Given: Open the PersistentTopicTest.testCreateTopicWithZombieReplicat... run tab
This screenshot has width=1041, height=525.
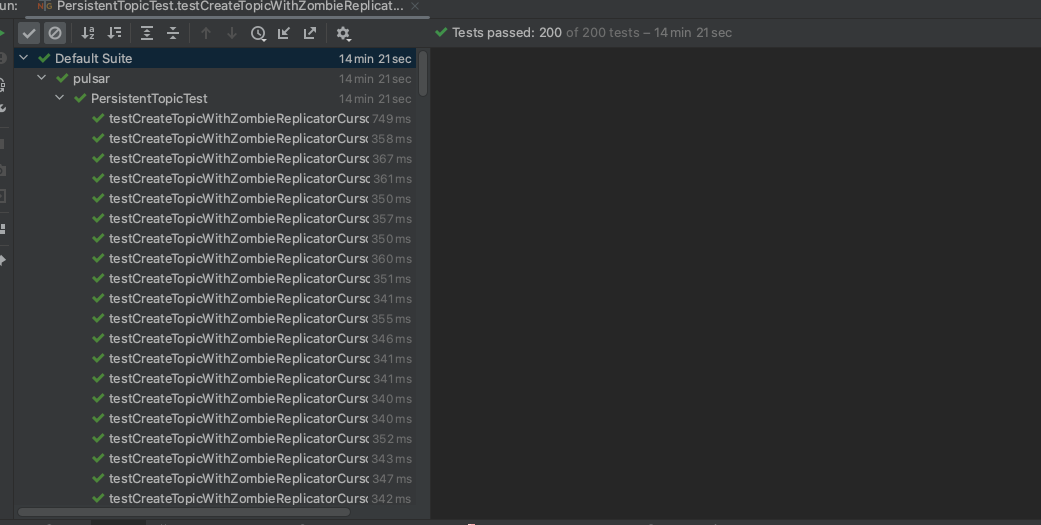Looking at the screenshot, I should 230,6.
